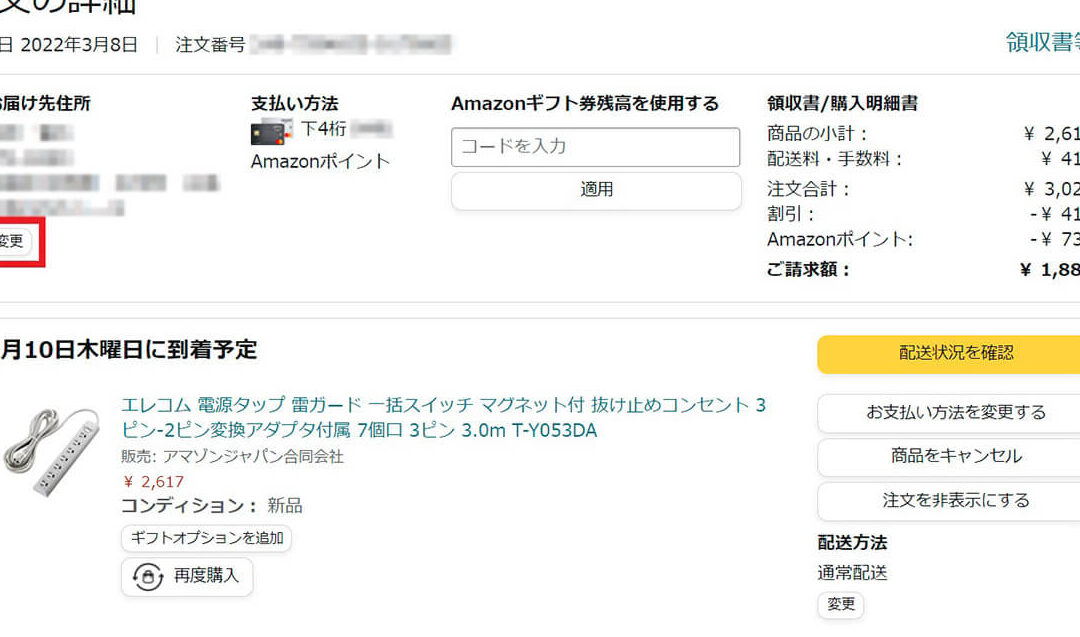Click the 配送状況を確認 tracking button
Image resolution: width=1080 pixels, height=637 pixels.
click(948, 354)
